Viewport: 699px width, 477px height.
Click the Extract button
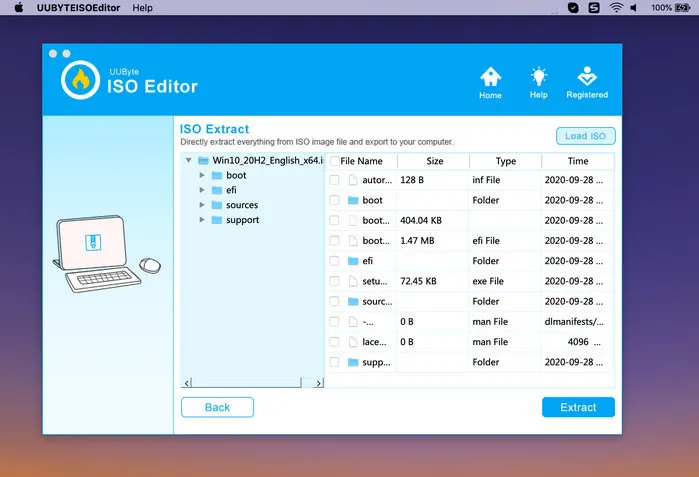(578, 407)
